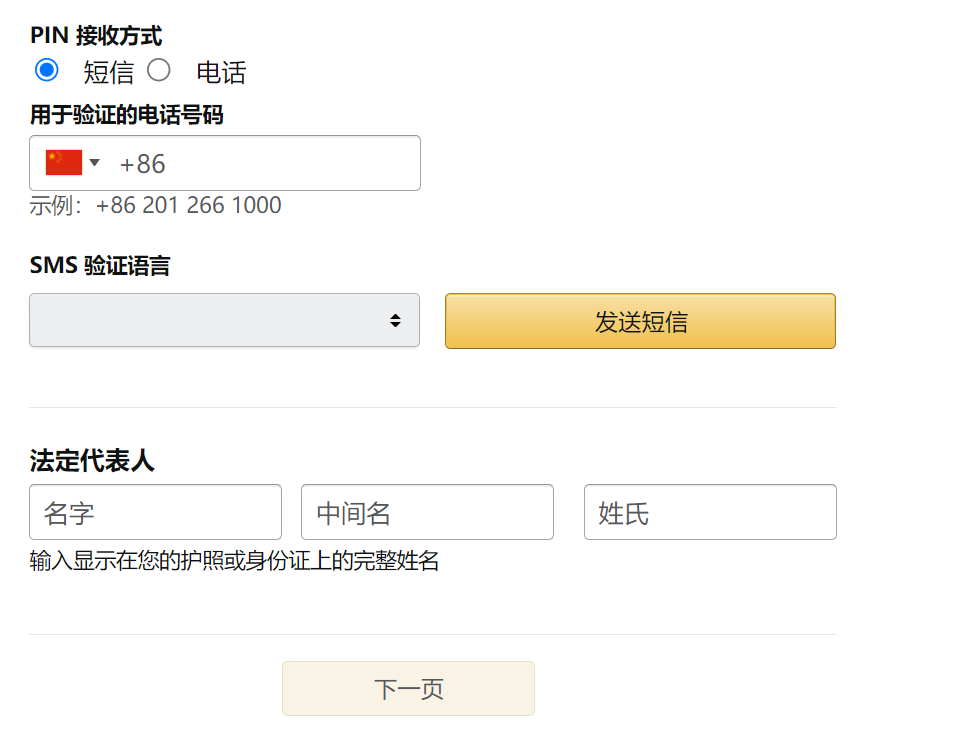Click the example number +86 201 266 1000

[x=188, y=205]
